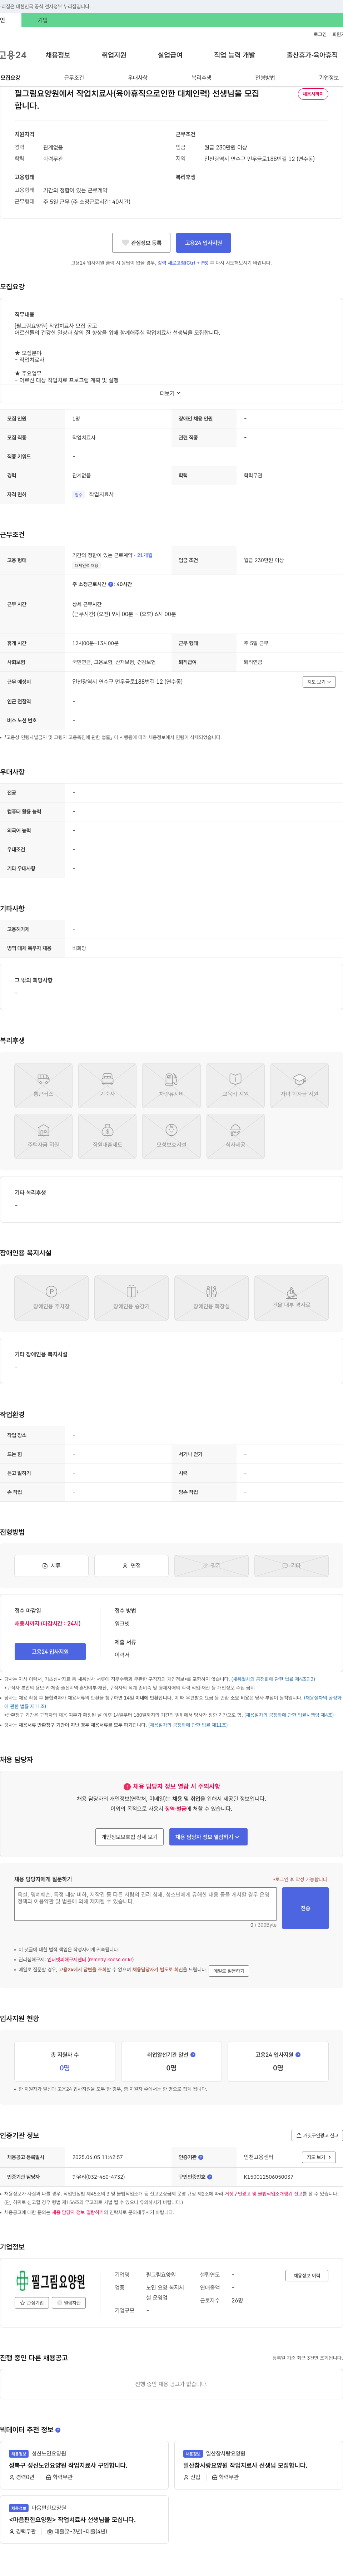Image resolution: width=343 pixels, height=2576 pixels.
Task: Click the 기타 screening method tile
Action: (291, 1566)
